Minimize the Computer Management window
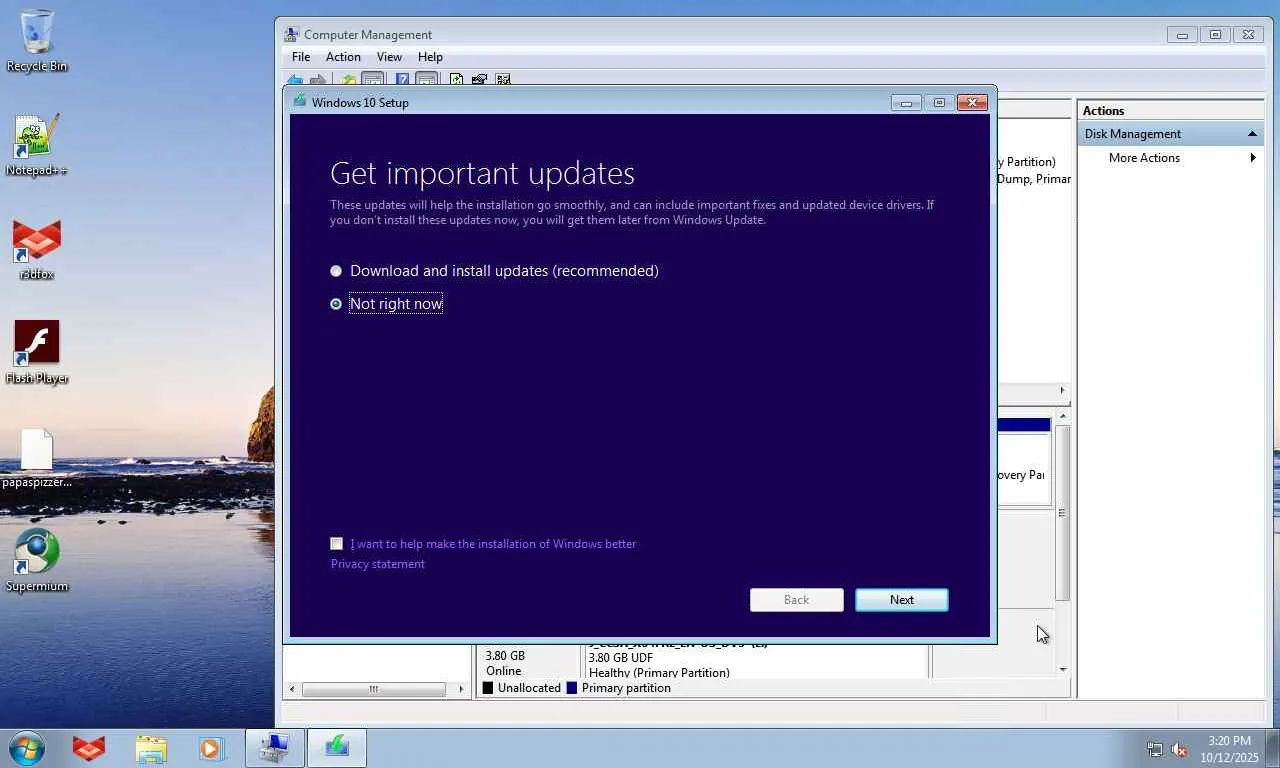The width and height of the screenshot is (1280, 768). coord(1182,34)
